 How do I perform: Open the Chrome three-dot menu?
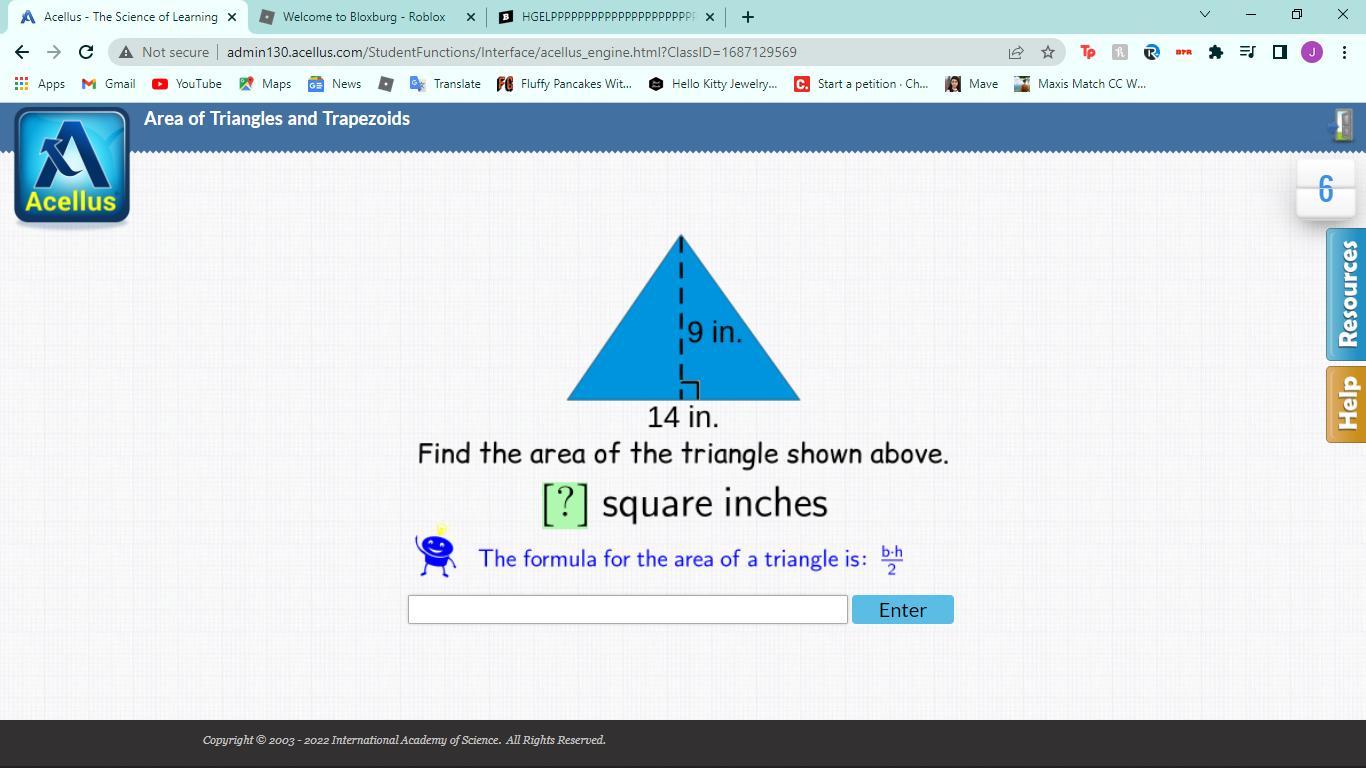(x=1343, y=52)
